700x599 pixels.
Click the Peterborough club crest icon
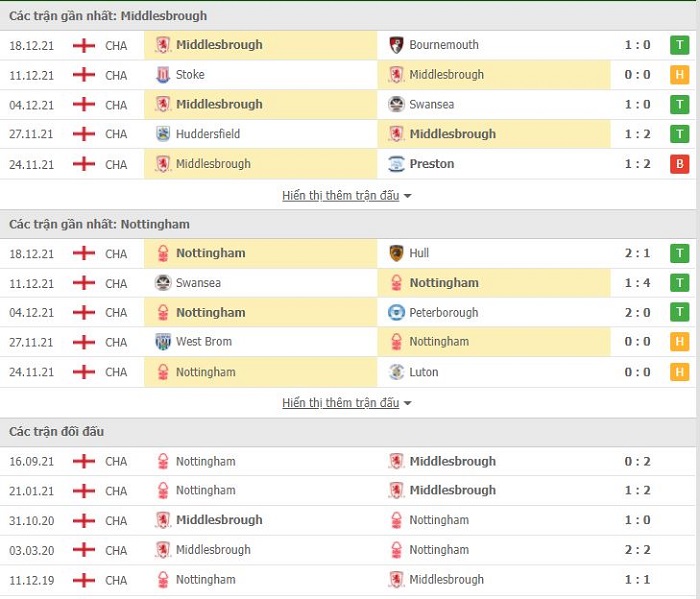(396, 312)
